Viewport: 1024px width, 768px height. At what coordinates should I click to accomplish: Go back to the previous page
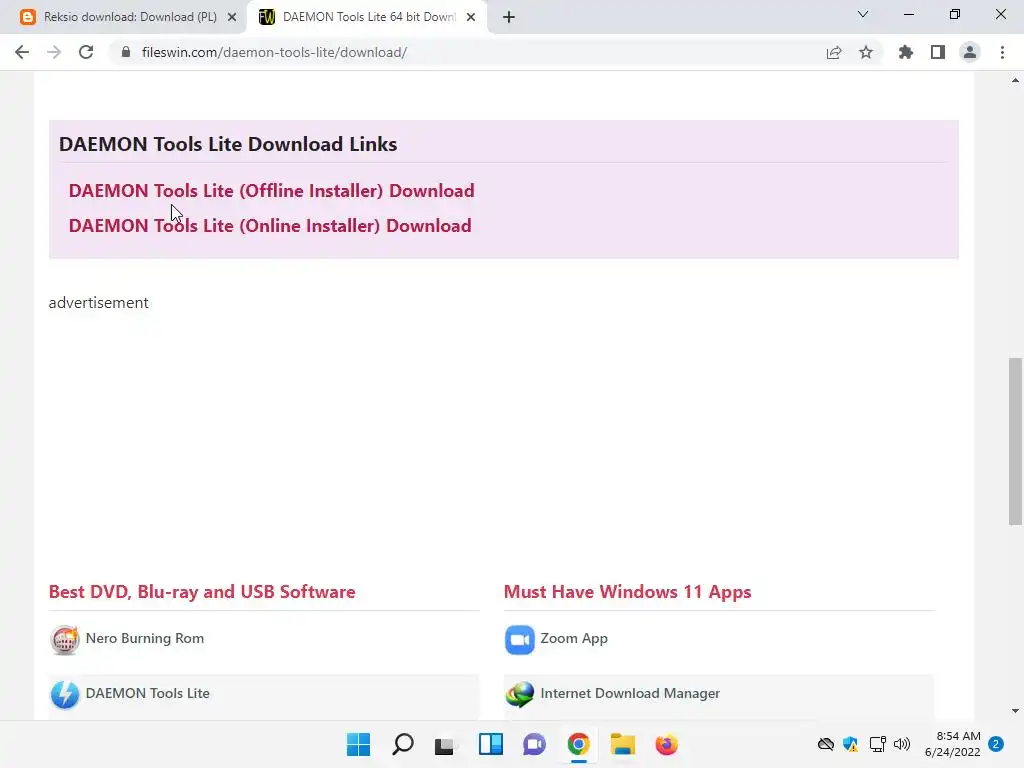[22, 52]
